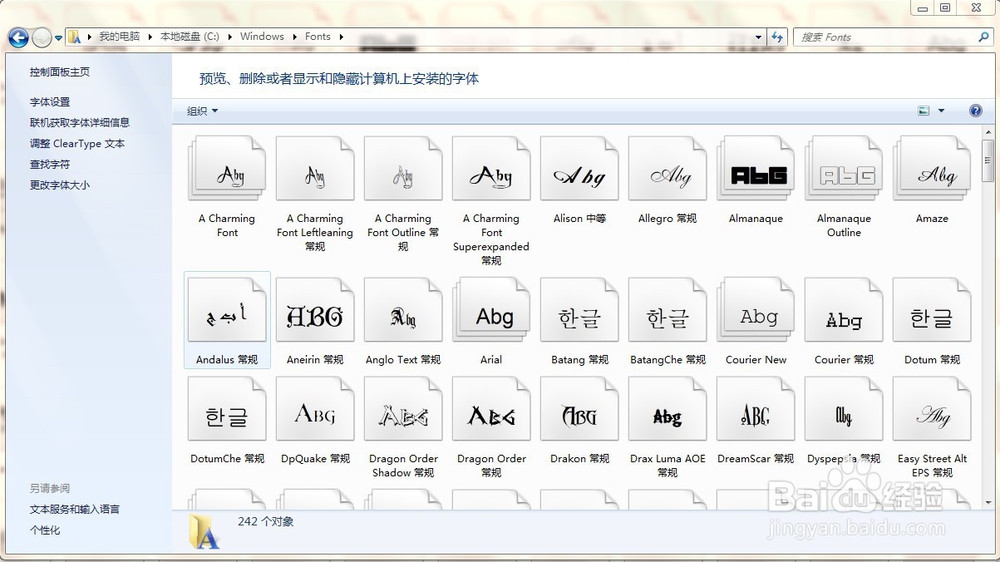The image size is (1000, 562).
Task: Select the DreamScar font icon
Action: [755, 409]
